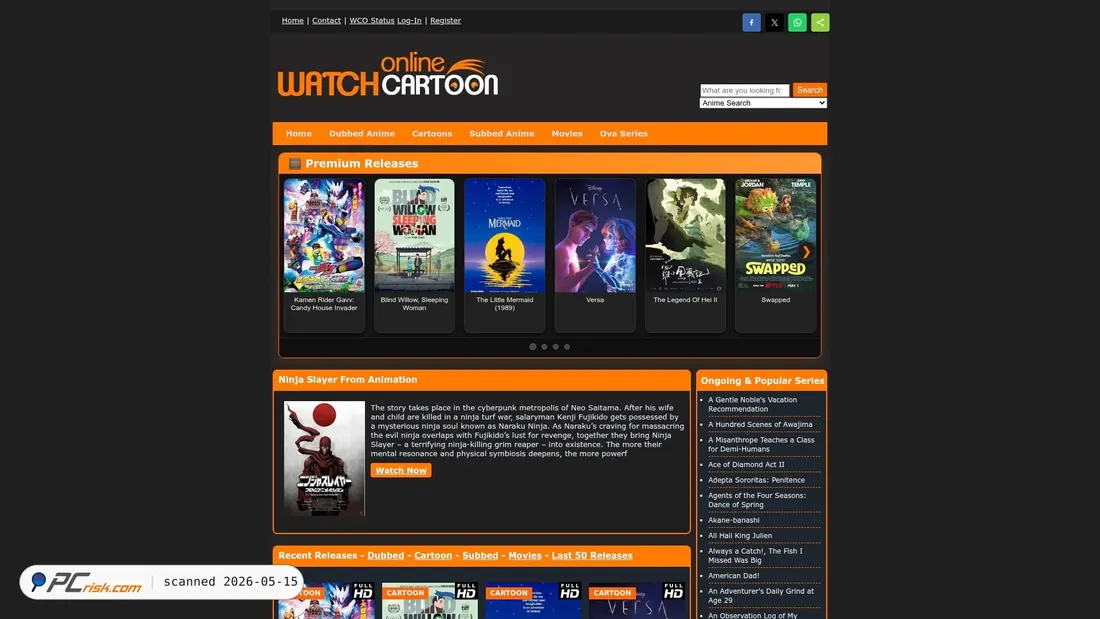Click the Watch Cartoon Online logo
The image size is (1100, 619).
click(388, 74)
